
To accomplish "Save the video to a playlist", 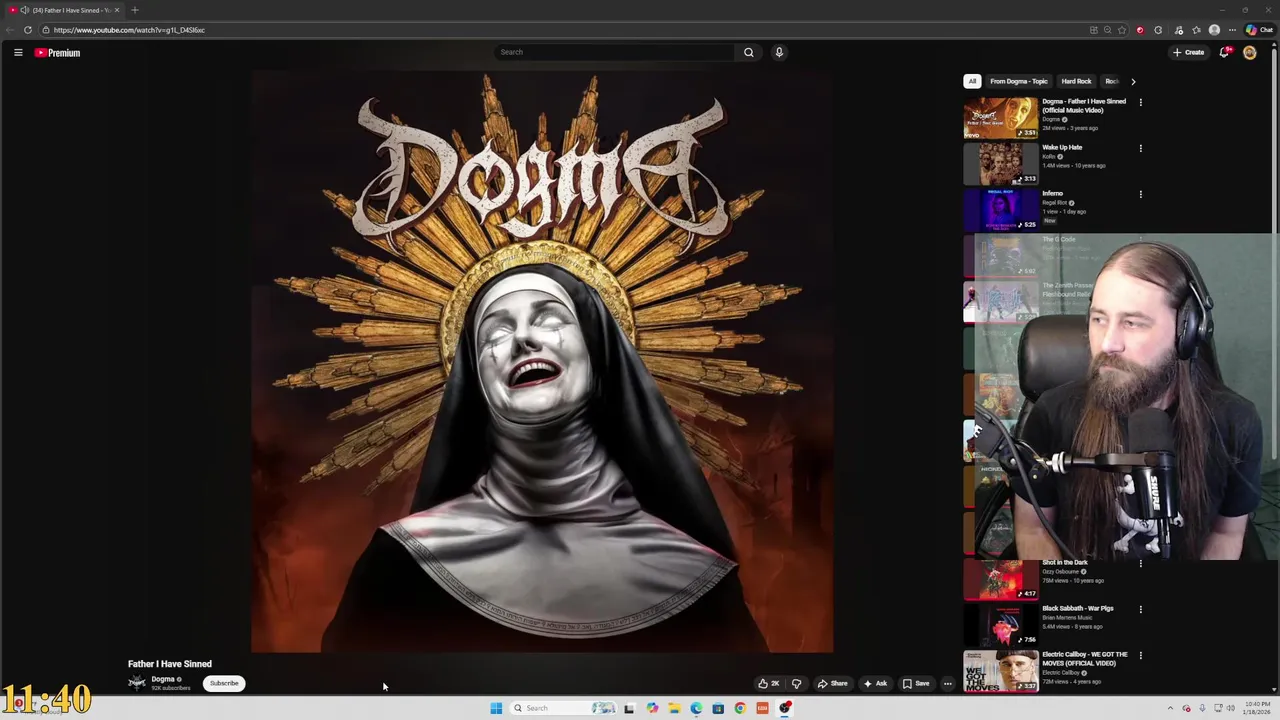I will [916, 684].
